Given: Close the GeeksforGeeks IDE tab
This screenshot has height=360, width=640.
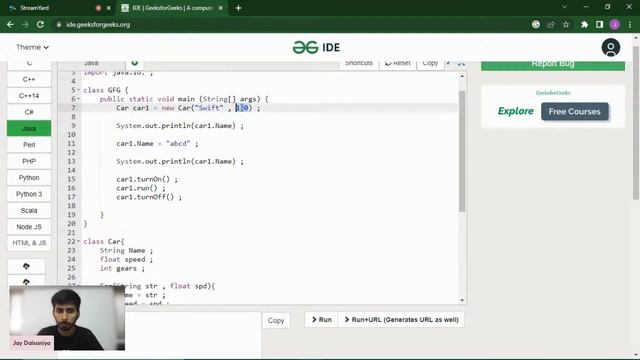Looking at the screenshot, I should click(x=220, y=8).
